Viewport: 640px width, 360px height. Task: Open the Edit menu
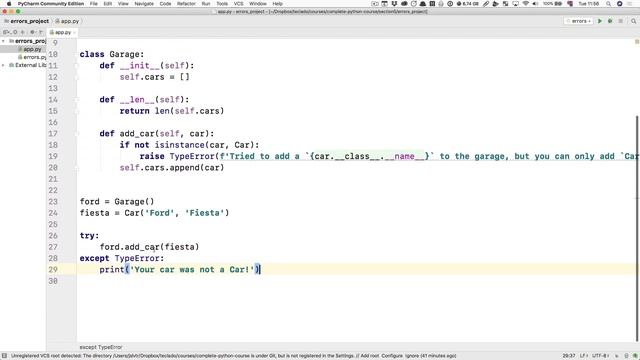(x=108, y=3)
